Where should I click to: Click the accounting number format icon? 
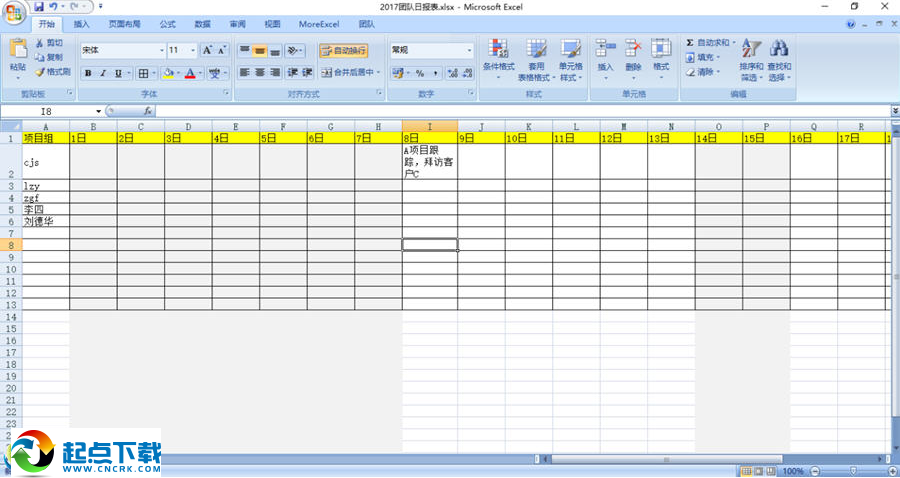click(398, 73)
